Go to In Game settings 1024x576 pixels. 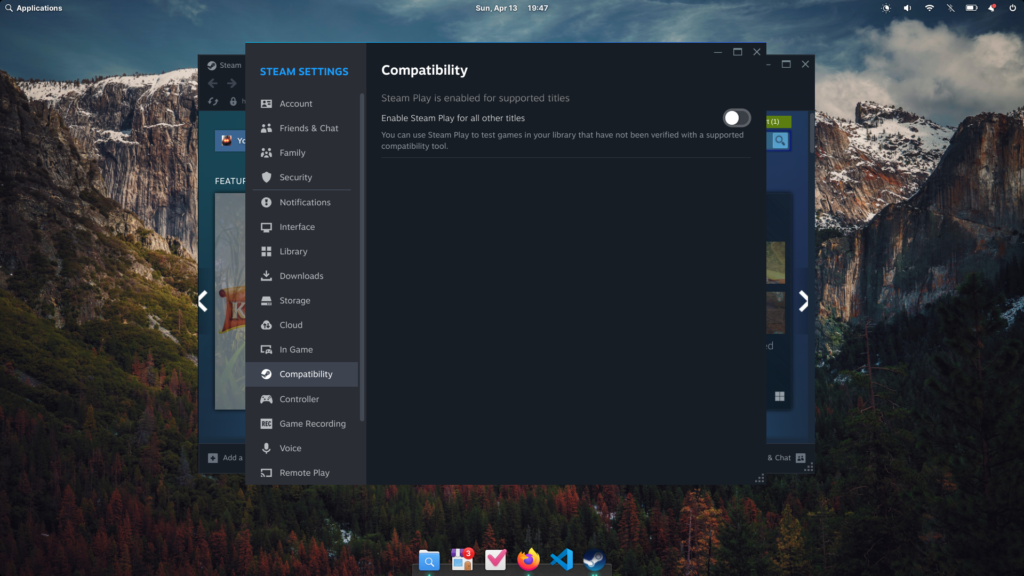coord(302,349)
